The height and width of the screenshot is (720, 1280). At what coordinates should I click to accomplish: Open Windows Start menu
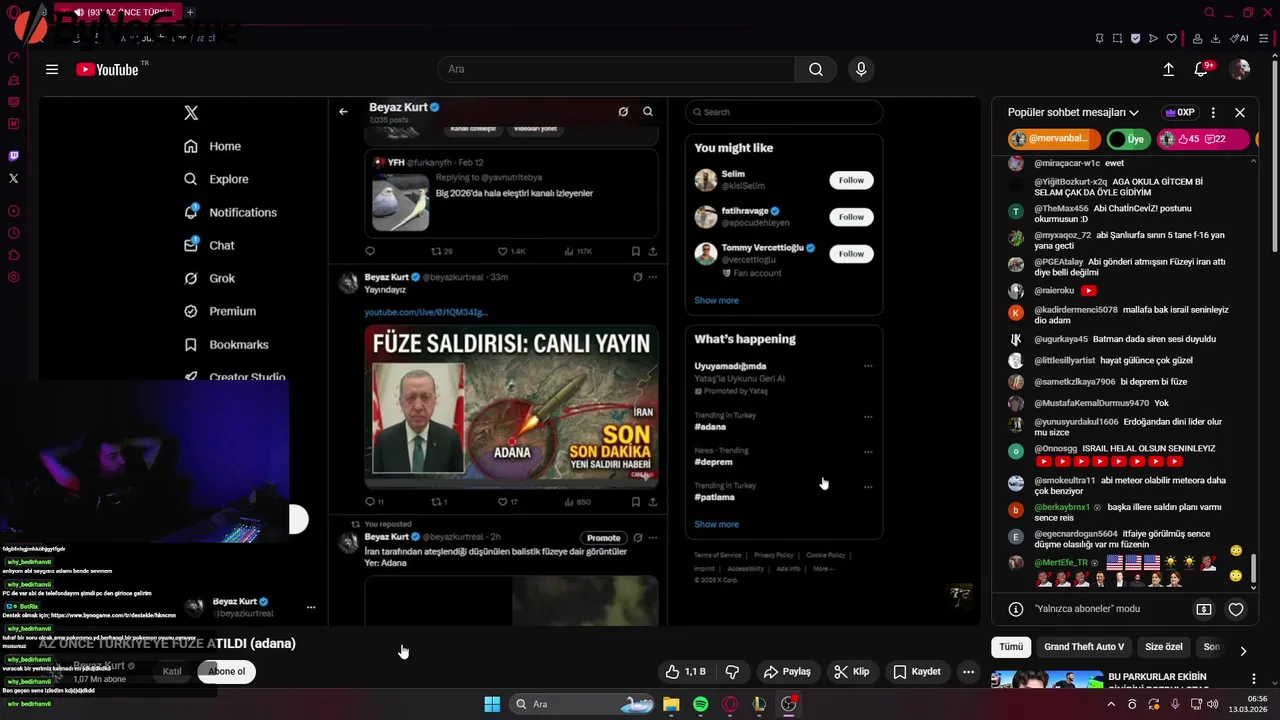(x=492, y=704)
